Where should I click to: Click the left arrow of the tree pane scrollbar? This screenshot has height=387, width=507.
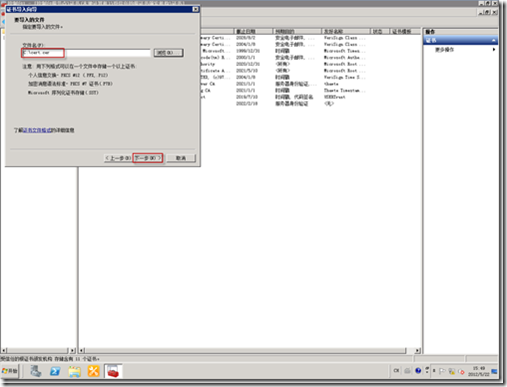(x=4, y=351)
